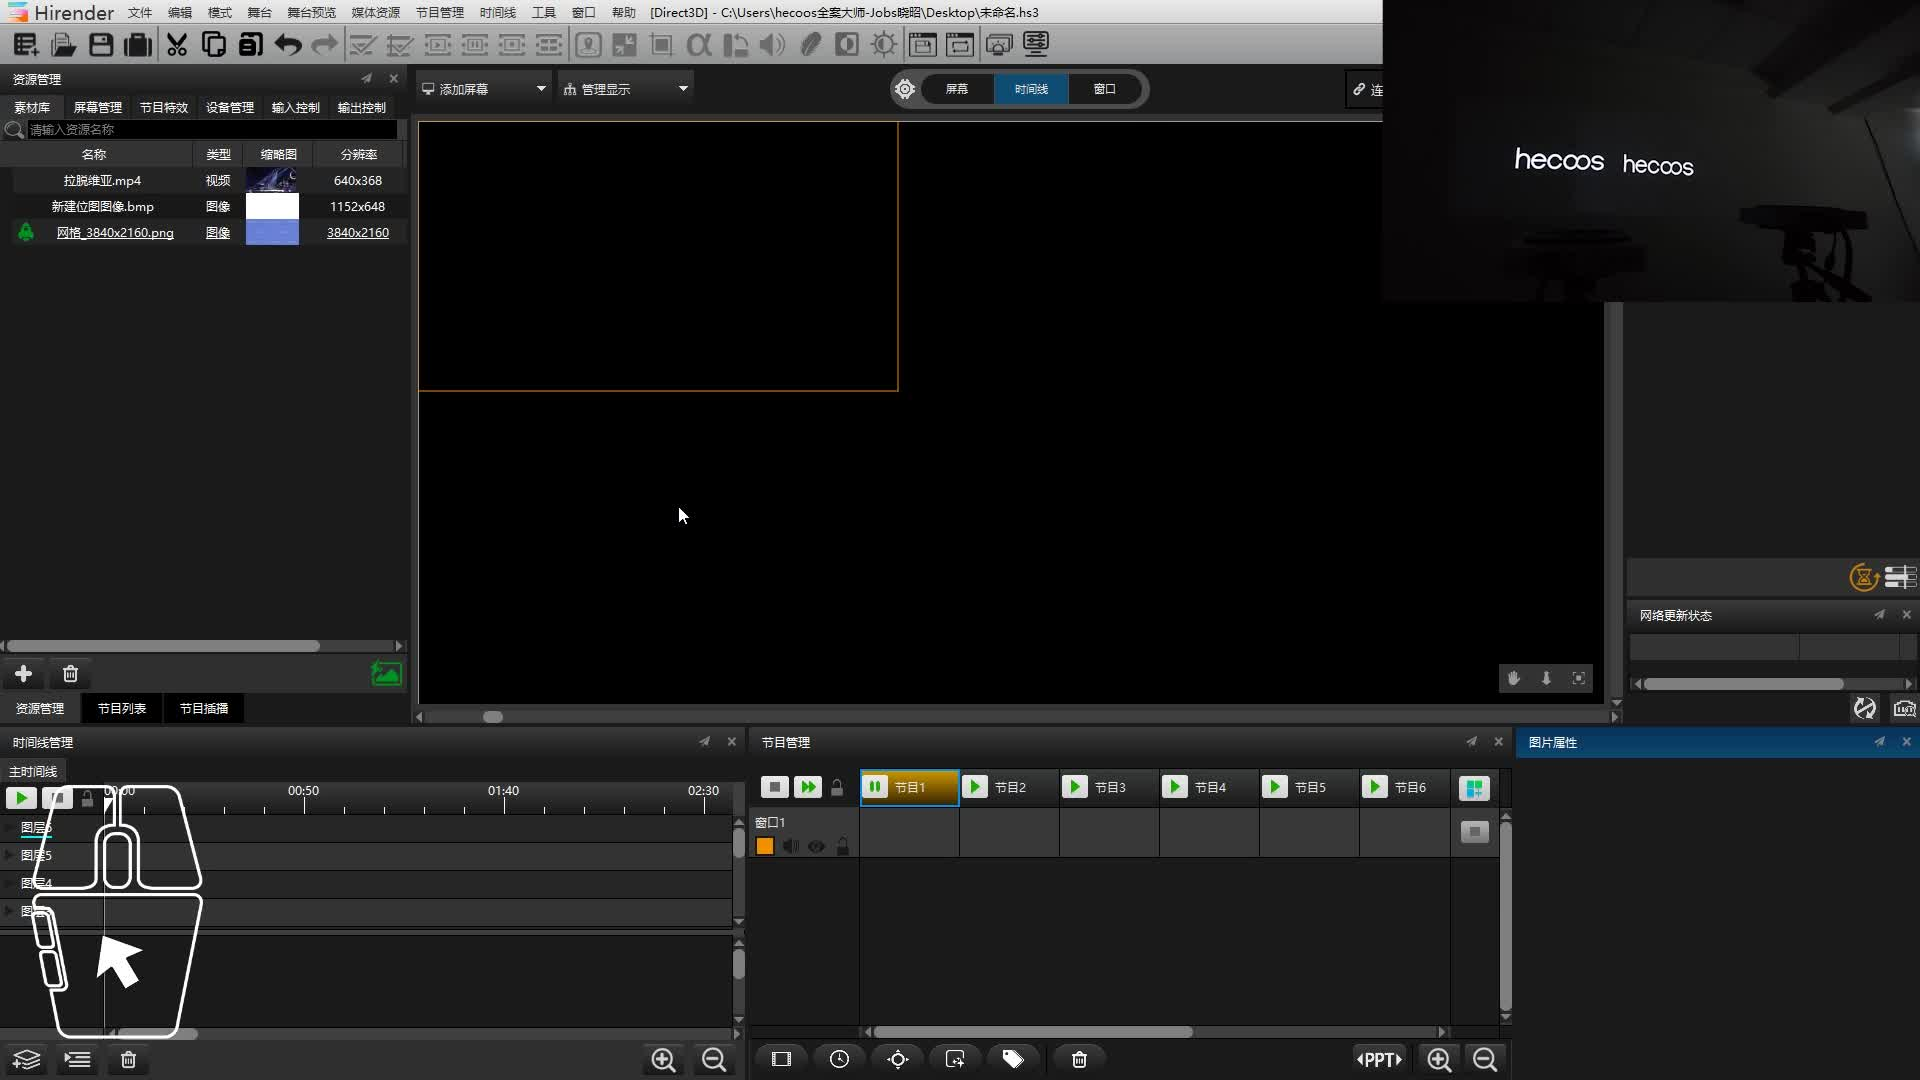Viewport: 1920px width, 1080px height.
Task: Toggle the 窗口1 row lock icon
Action: coord(842,847)
